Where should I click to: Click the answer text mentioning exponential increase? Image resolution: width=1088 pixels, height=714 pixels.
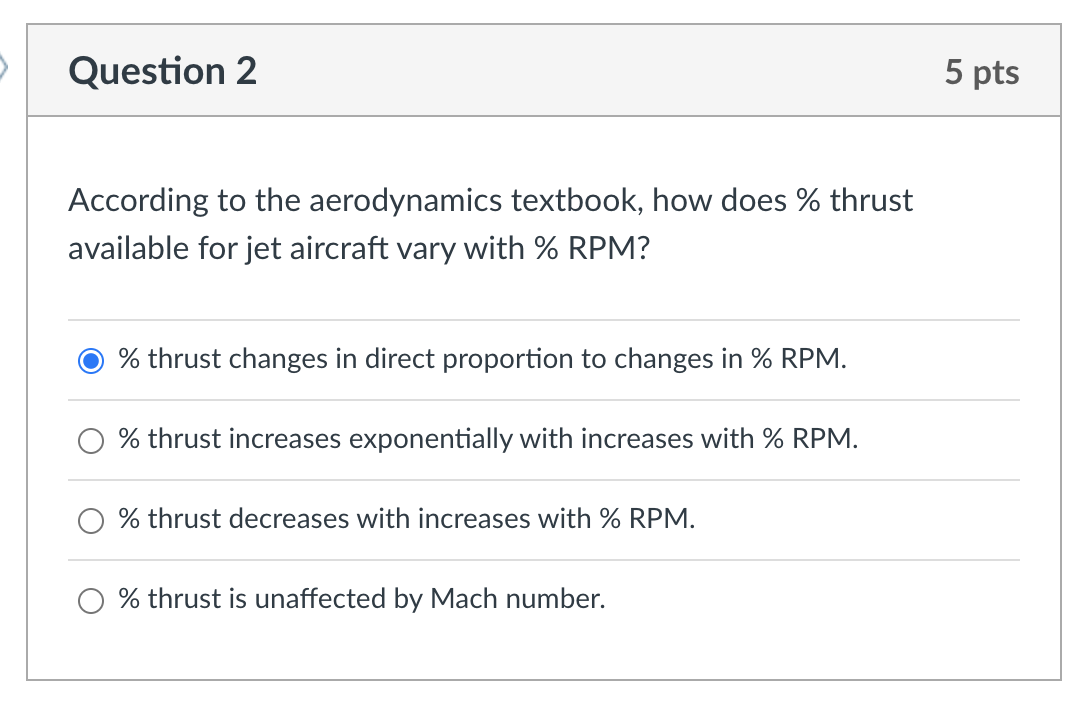tap(487, 438)
